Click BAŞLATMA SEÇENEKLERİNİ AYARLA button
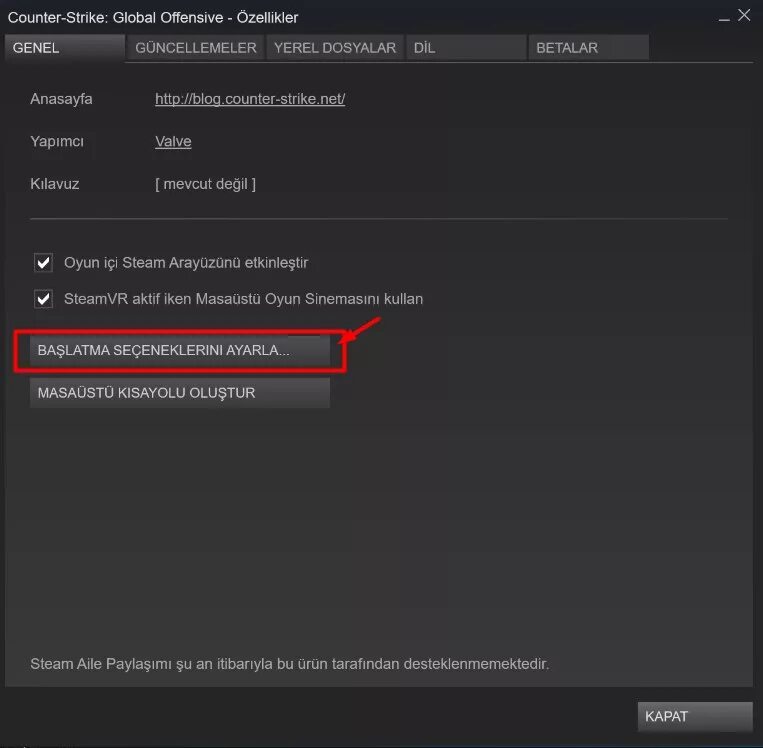763x748 pixels. click(x=180, y=350)
